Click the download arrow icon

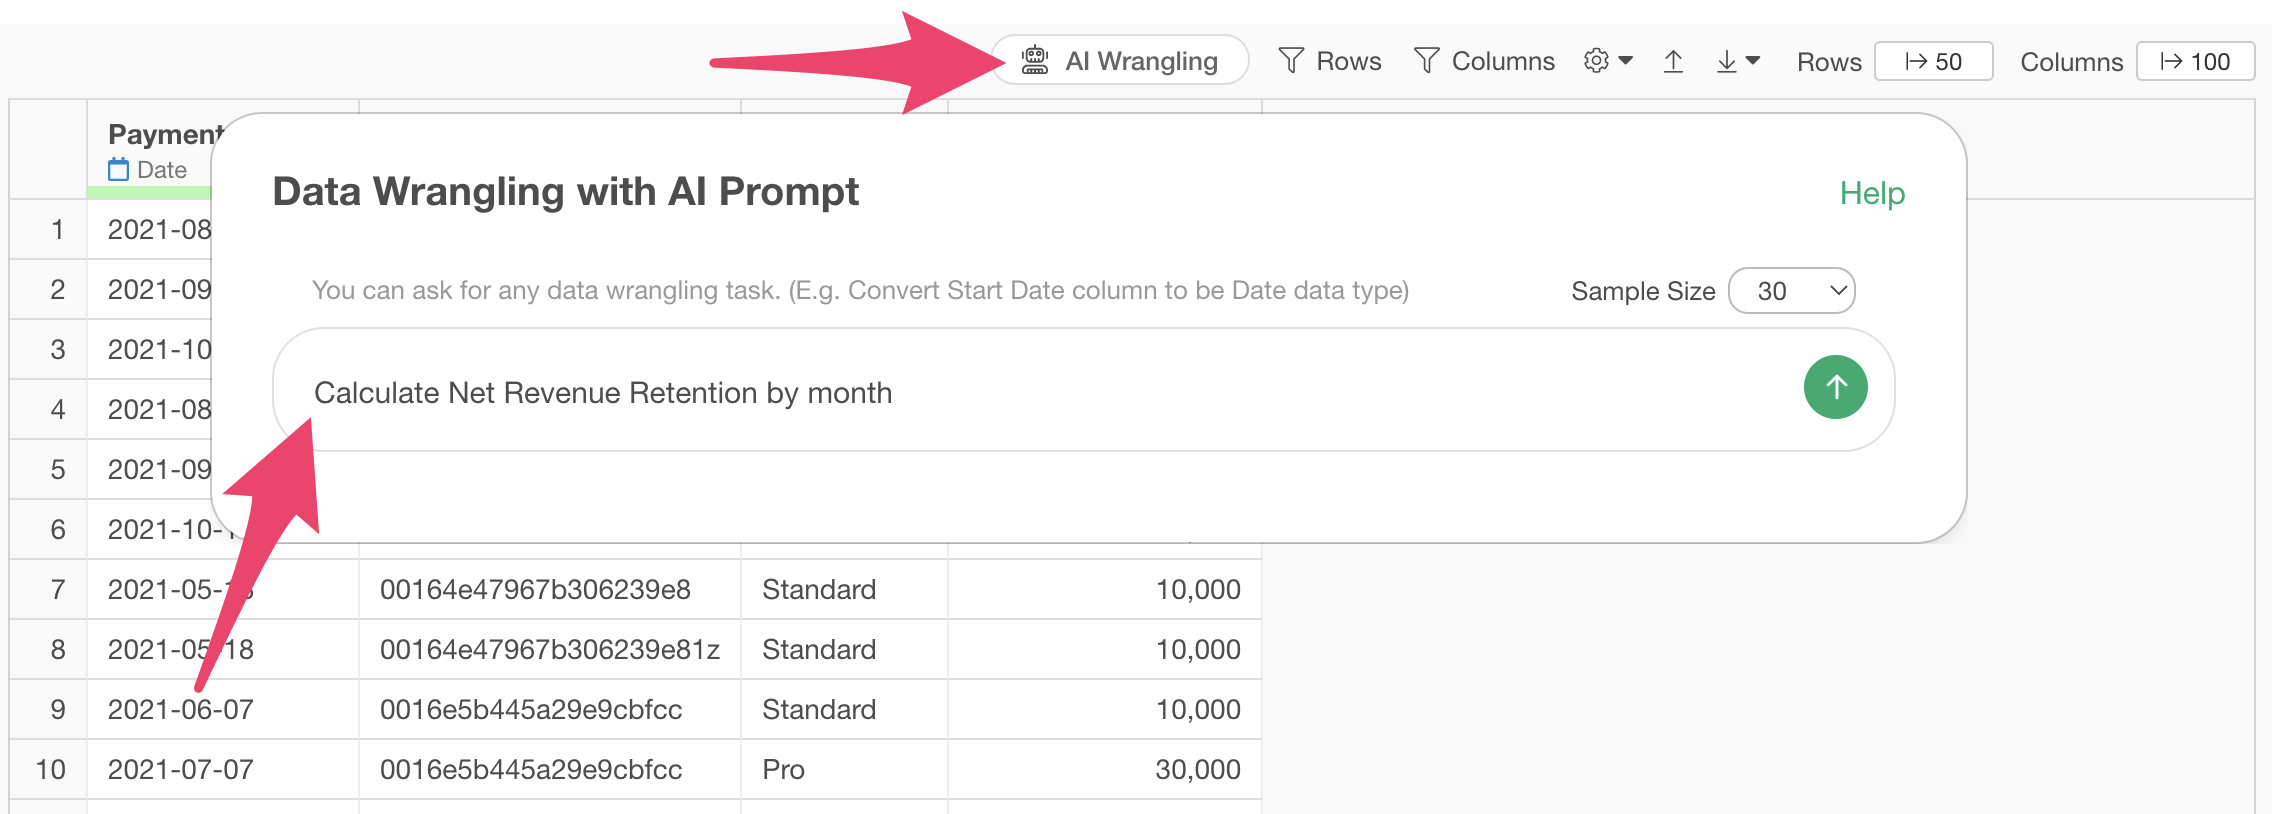[1727, 62]
